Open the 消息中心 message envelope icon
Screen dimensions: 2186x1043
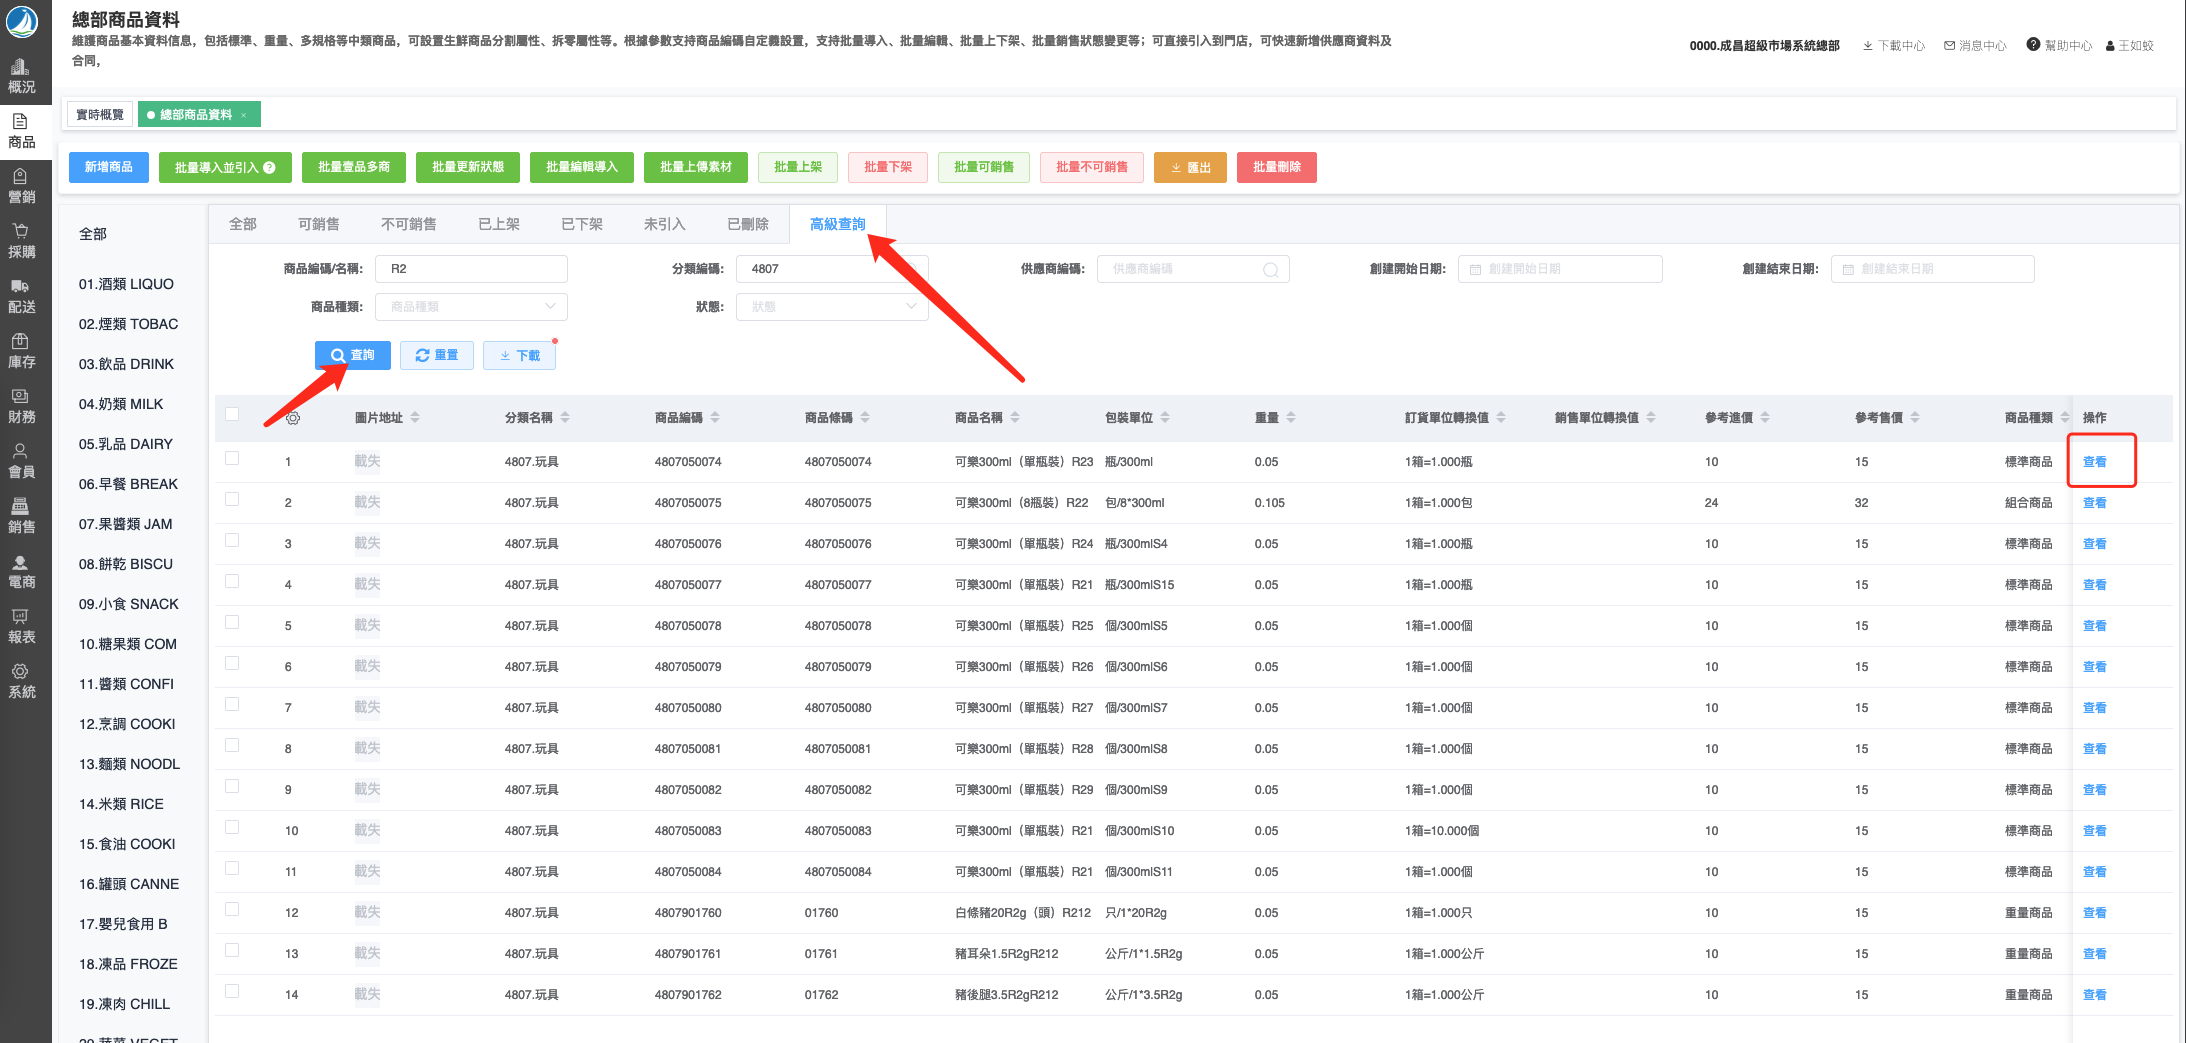click(x=1950, y=46)
